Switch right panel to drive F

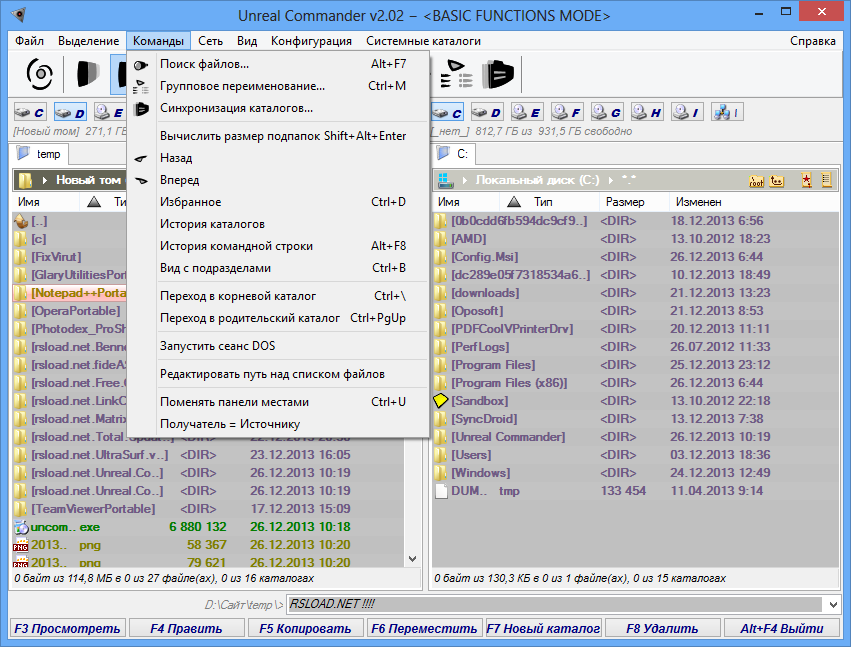(567, 112)
